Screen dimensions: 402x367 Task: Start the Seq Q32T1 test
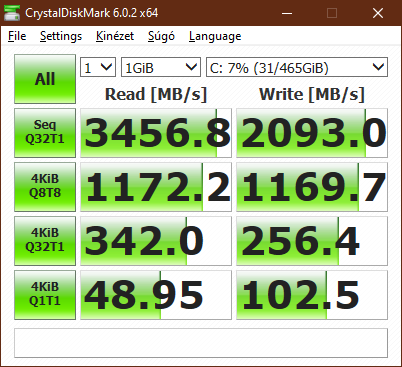45,133
